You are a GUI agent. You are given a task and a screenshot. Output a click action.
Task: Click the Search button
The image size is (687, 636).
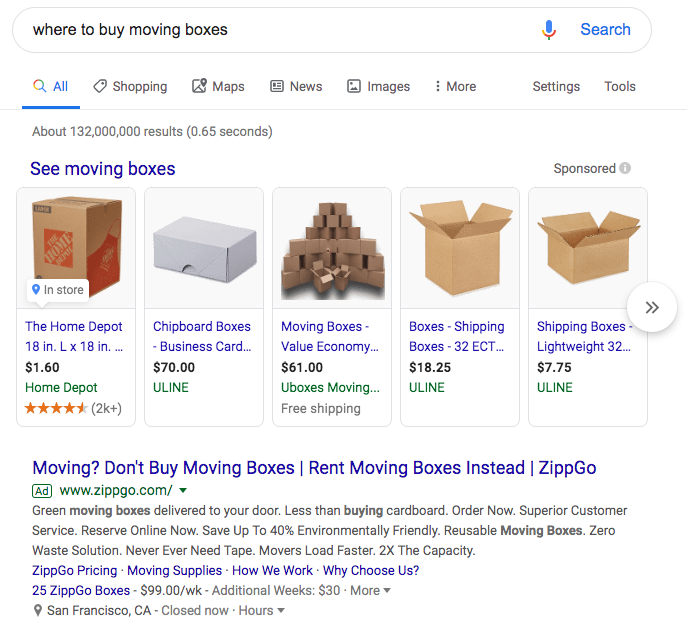605,30
